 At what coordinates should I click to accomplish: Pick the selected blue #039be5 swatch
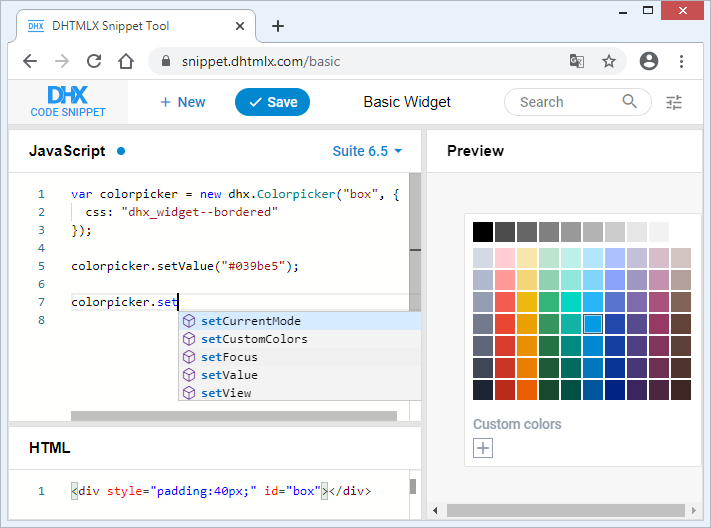tap(593, 324)
